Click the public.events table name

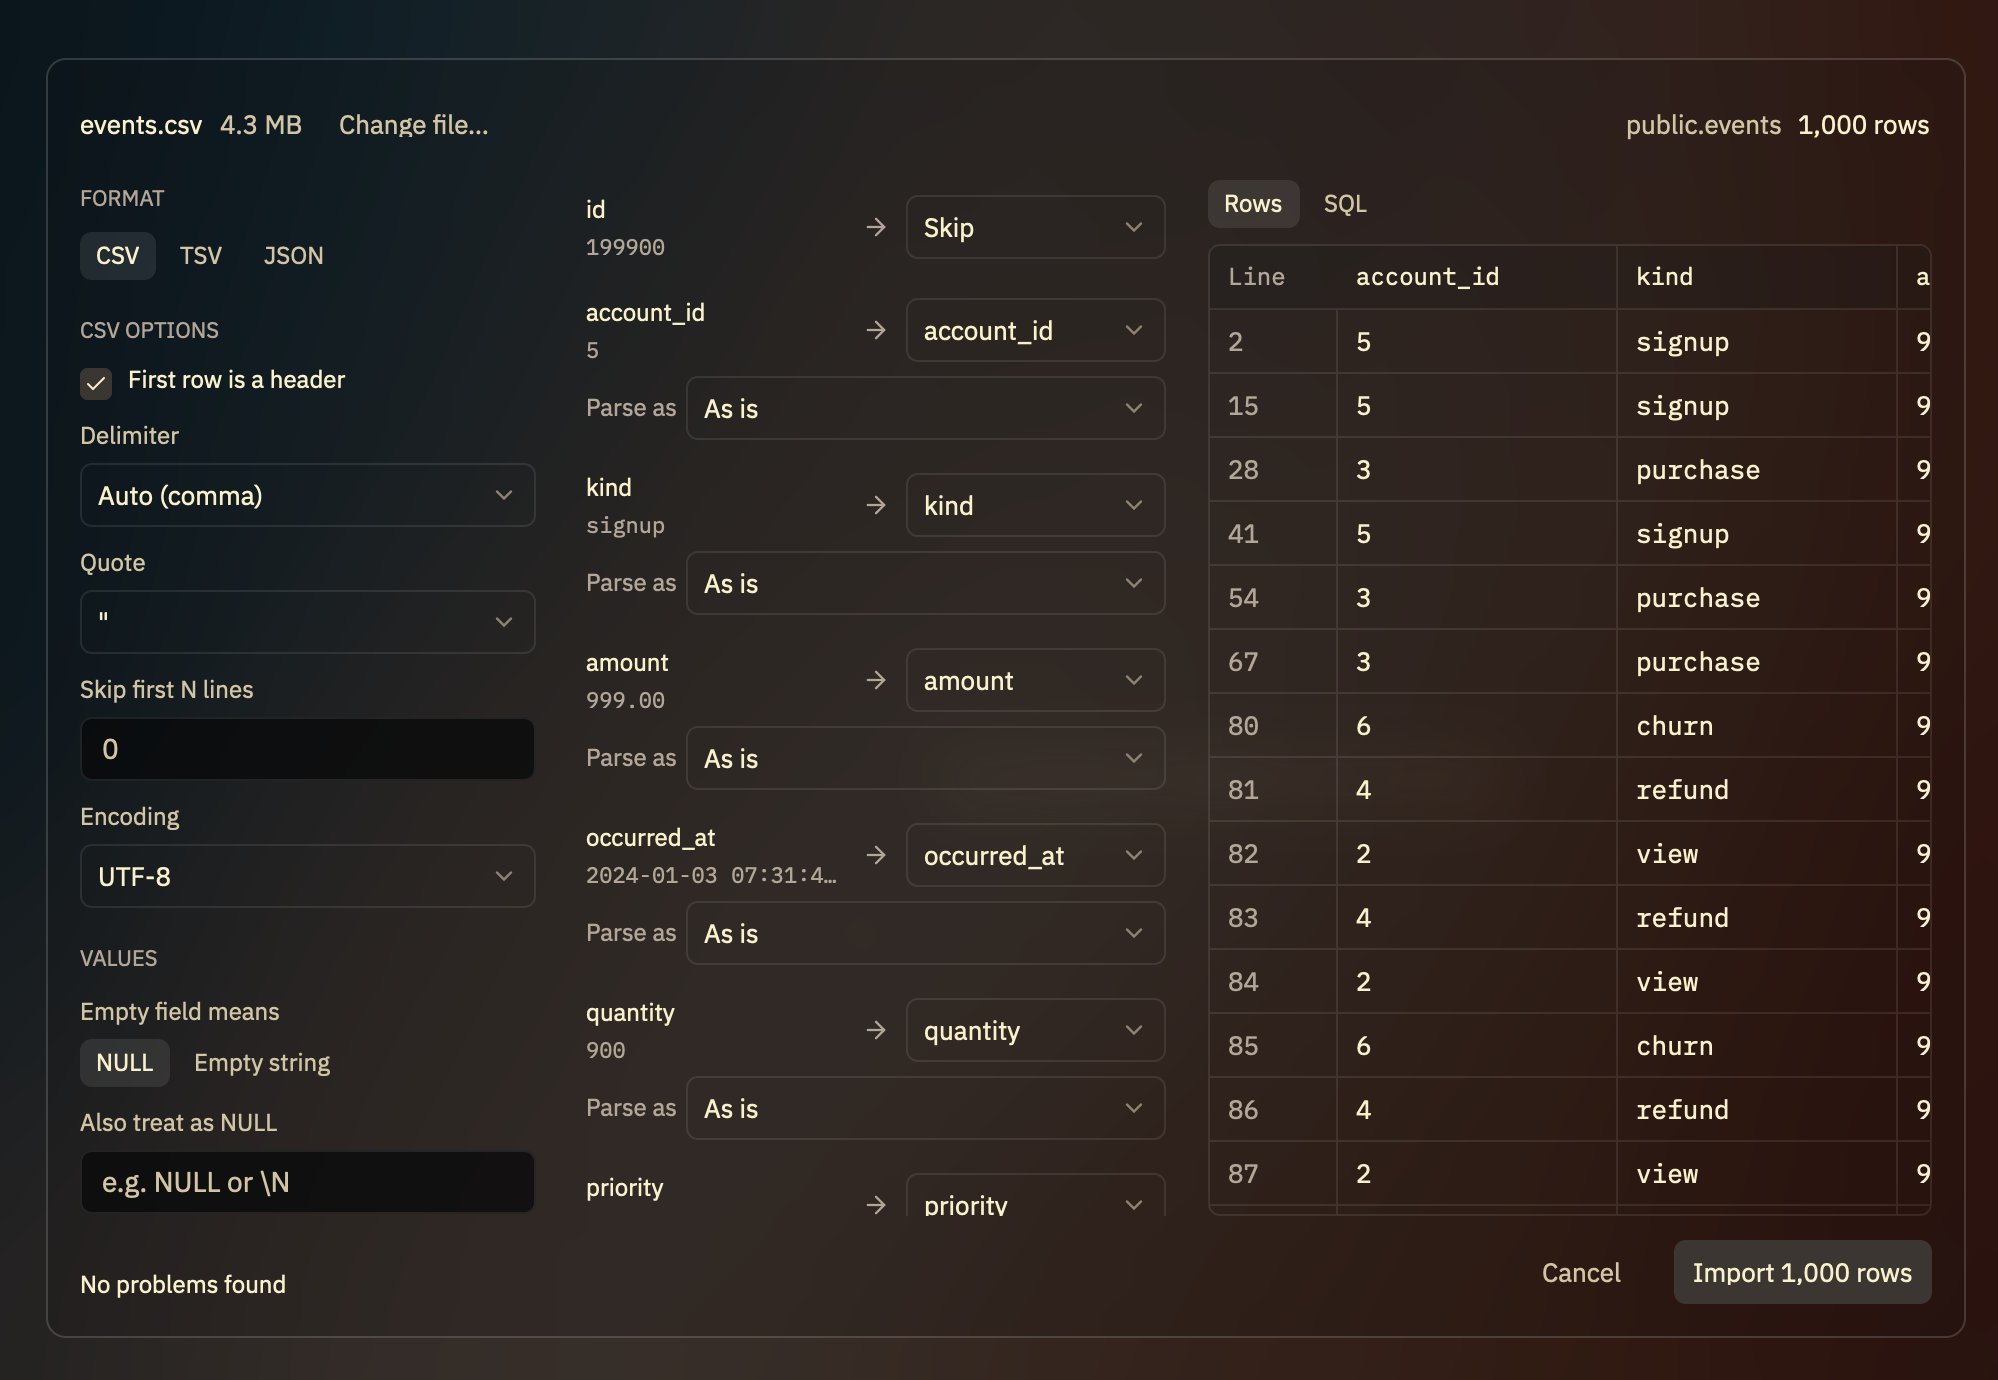(1703, 125)
